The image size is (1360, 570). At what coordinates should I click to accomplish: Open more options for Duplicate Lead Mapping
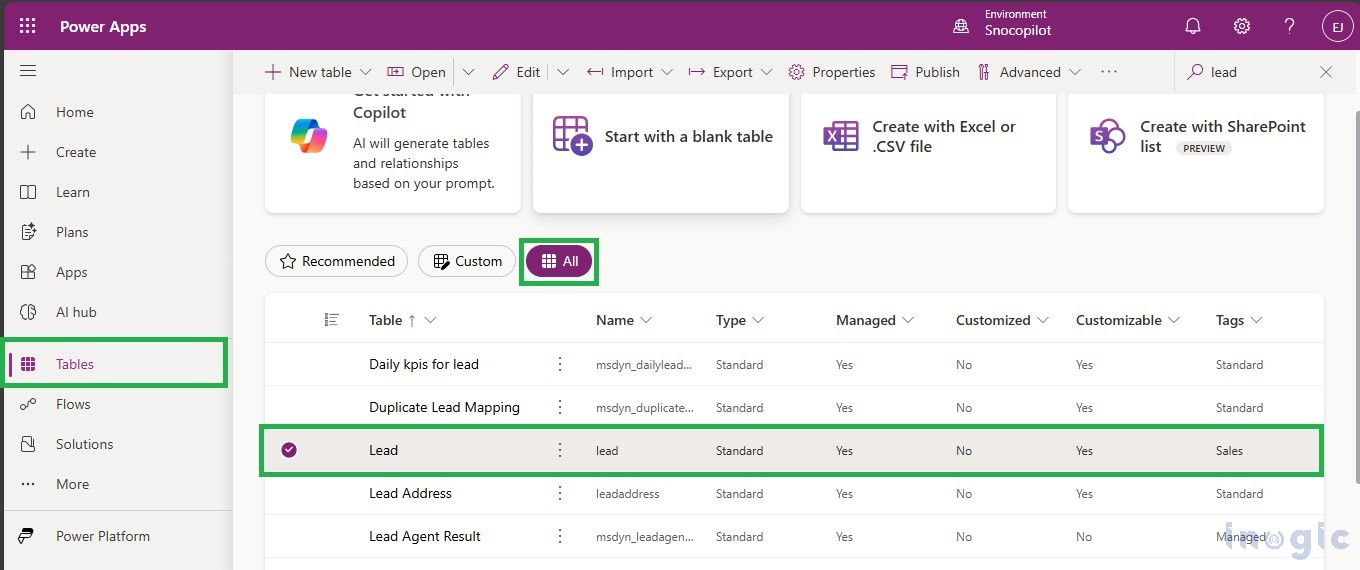[560, 407]
